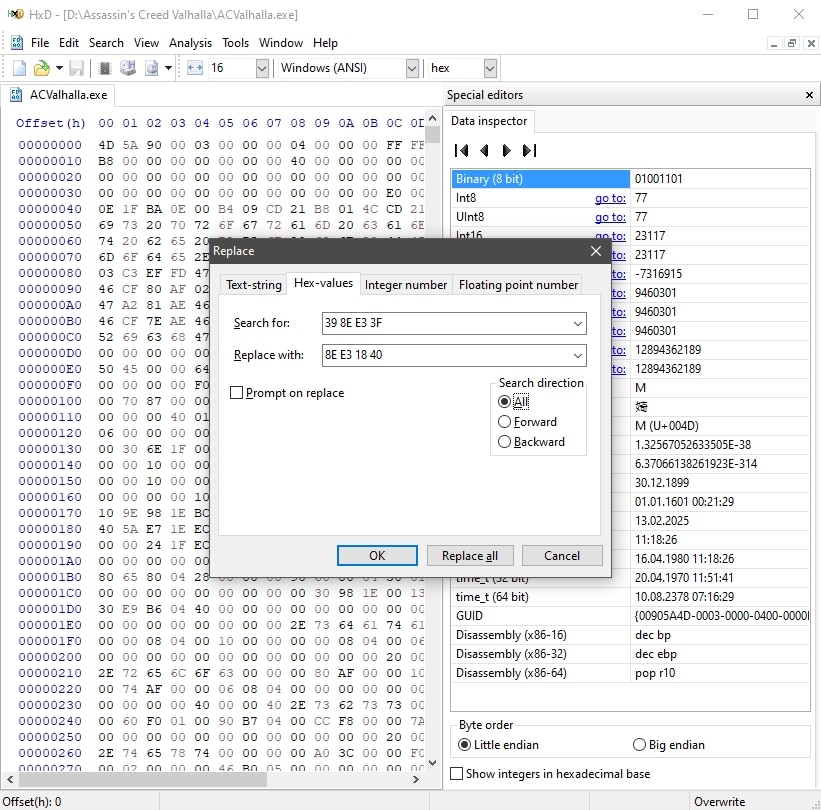Viewport: 821px width, 810px height.
Task: Click OK in Replace dialog
Action: click(377, 556)
